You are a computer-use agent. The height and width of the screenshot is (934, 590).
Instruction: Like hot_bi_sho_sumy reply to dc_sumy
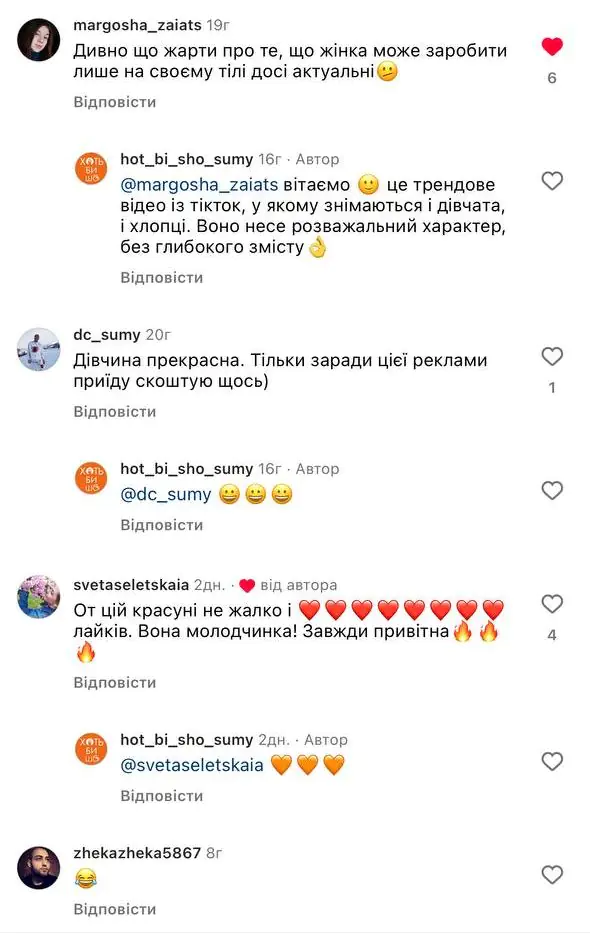[552, 490]
